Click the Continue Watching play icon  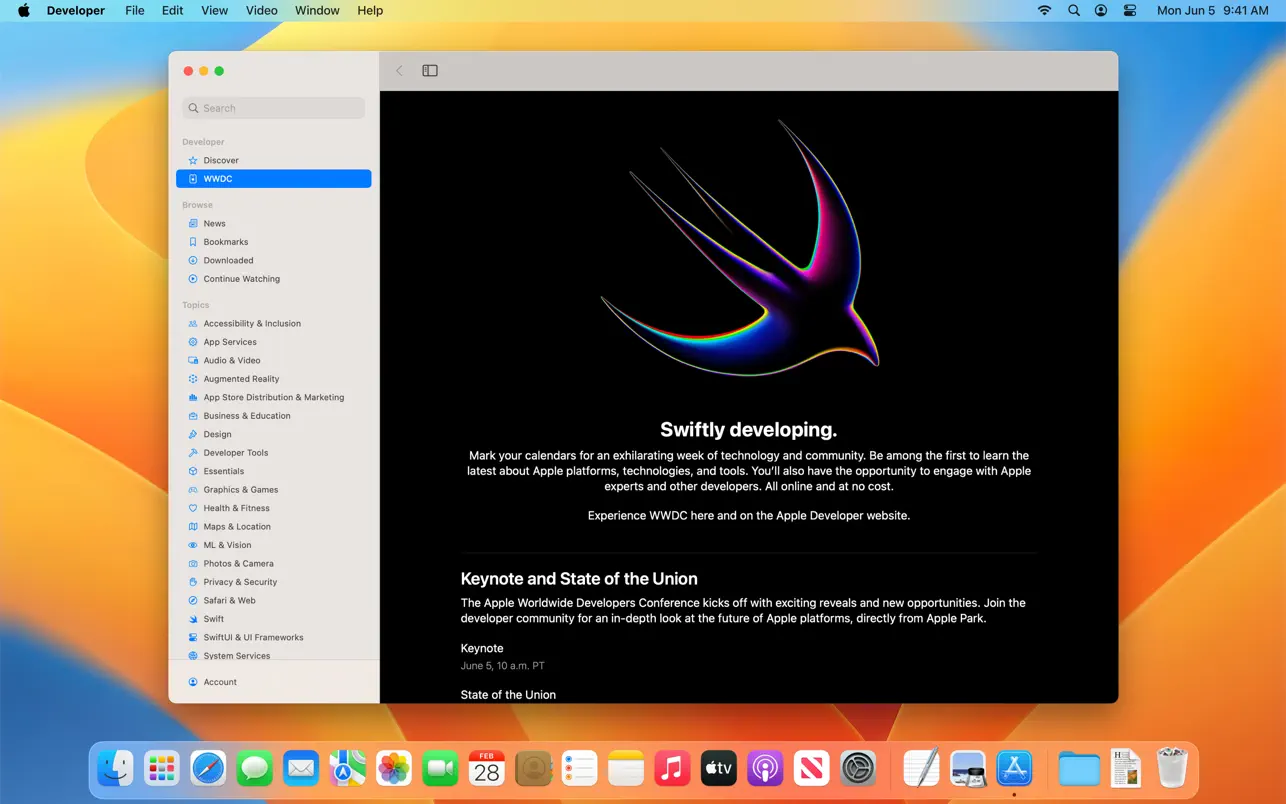[x=193, y=279]
